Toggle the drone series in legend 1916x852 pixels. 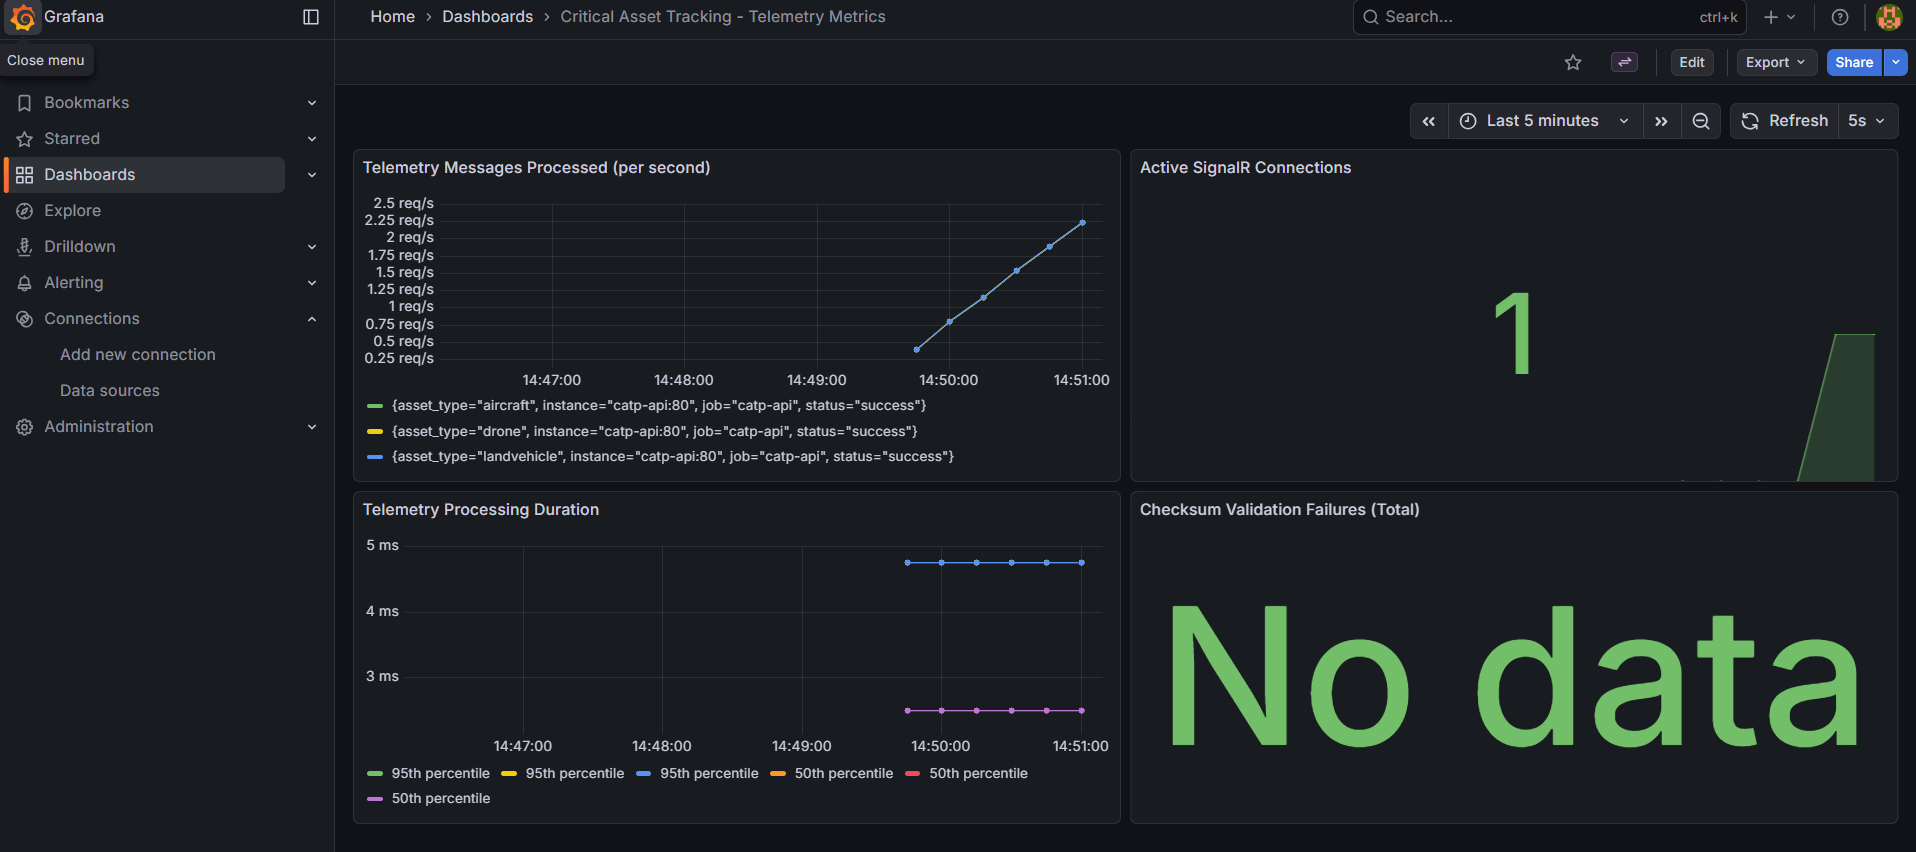(x=654, y=432)
